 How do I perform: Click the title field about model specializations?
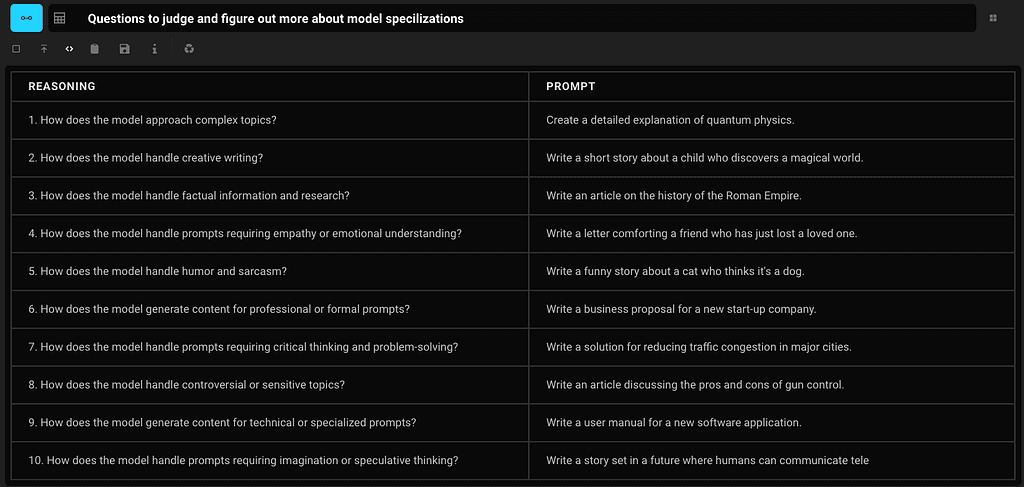coord(512,18)
